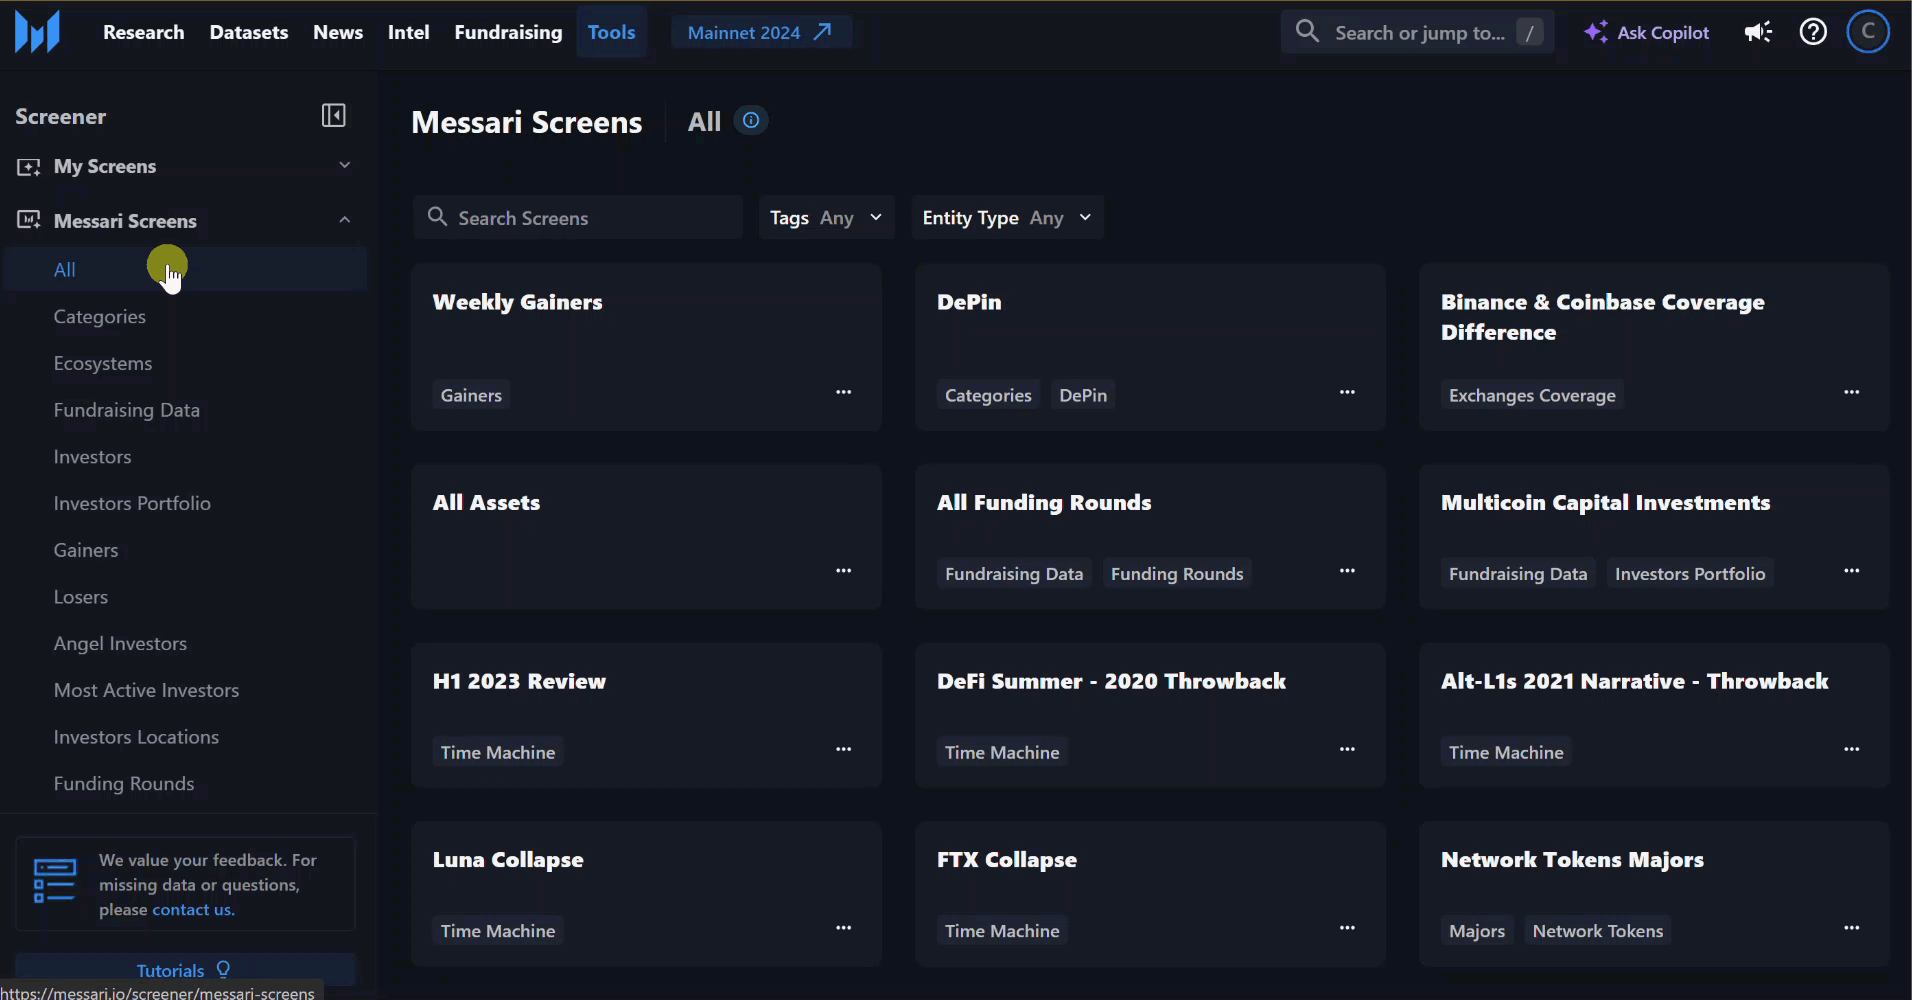Open the Fundraising menu
Image resolution: width=1912 pixels, height=1000 pixels.
[x=508, y=32]
